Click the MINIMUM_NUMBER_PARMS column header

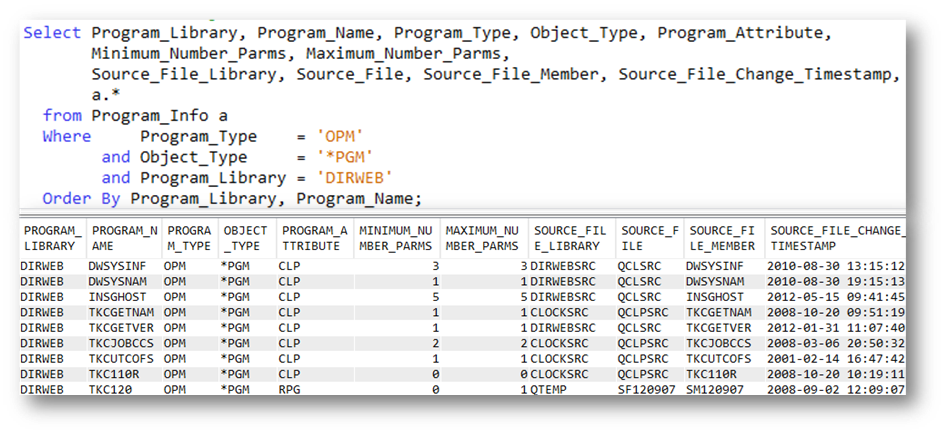tap(396, 238)
